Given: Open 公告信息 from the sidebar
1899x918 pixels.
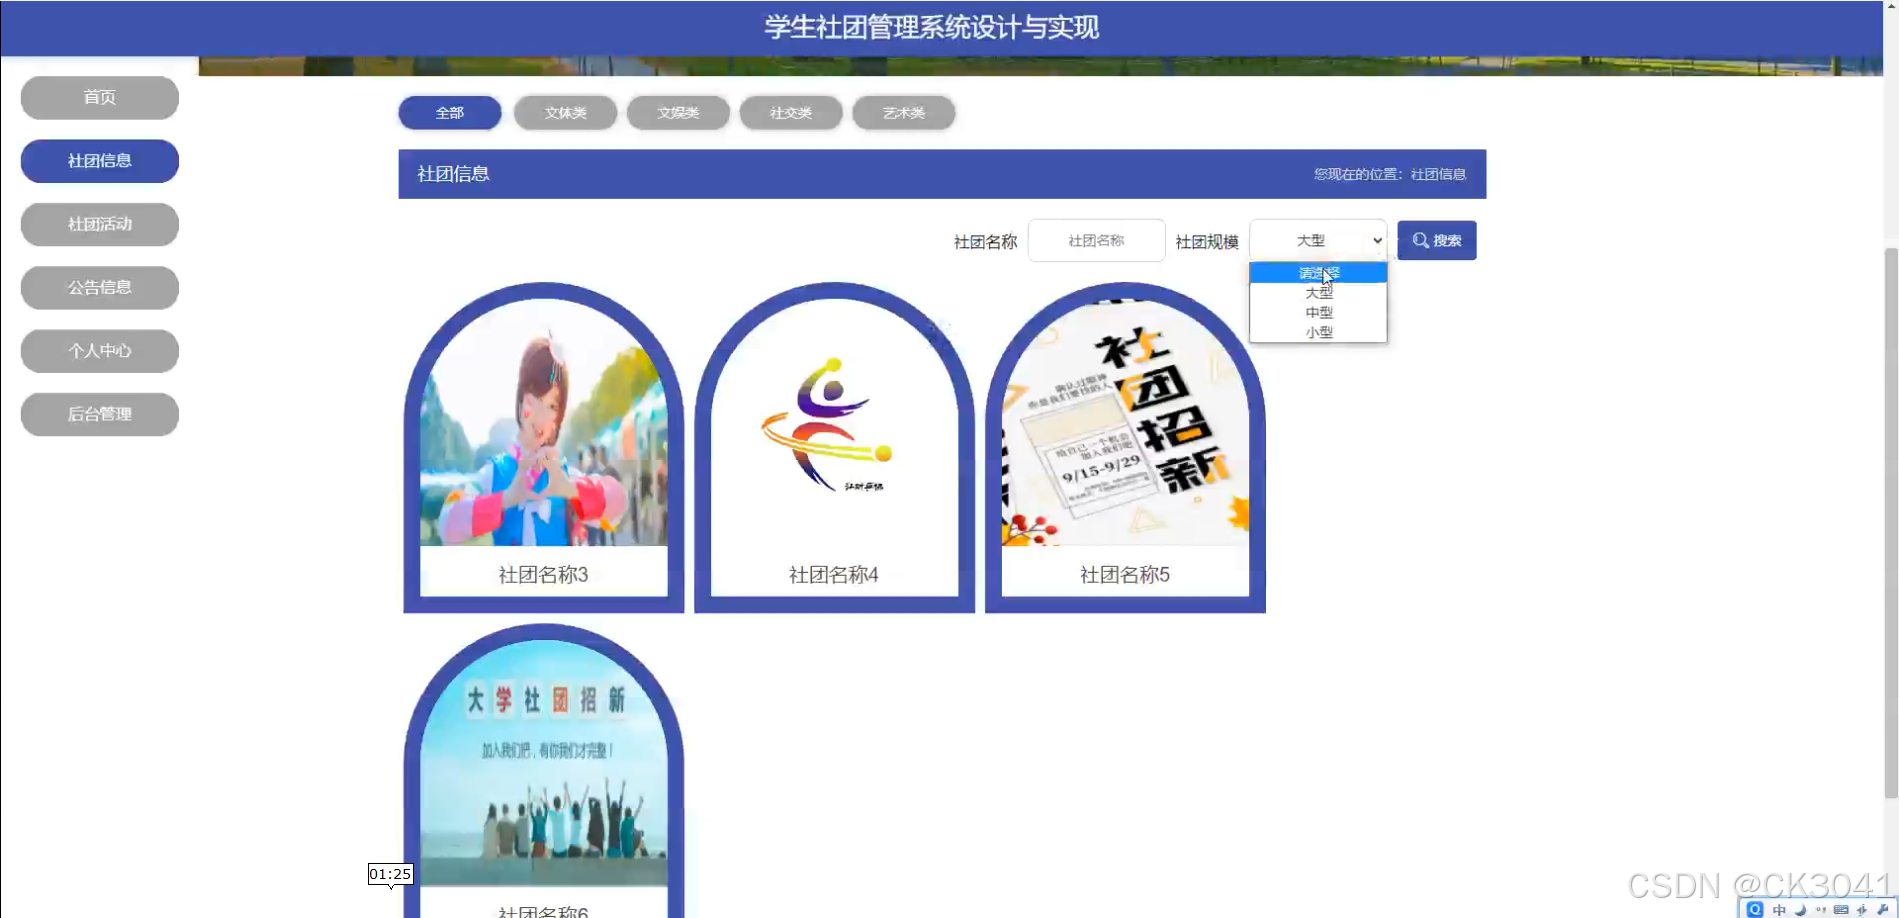Looking at the screenshot, I should coord(99,287).
